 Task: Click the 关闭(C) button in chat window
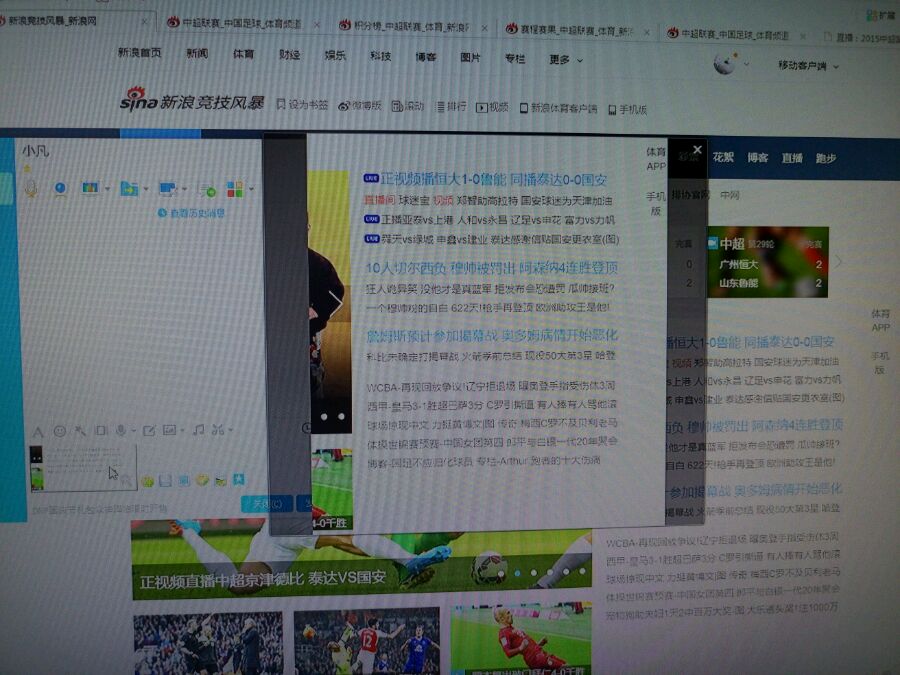tap(267, 504)
